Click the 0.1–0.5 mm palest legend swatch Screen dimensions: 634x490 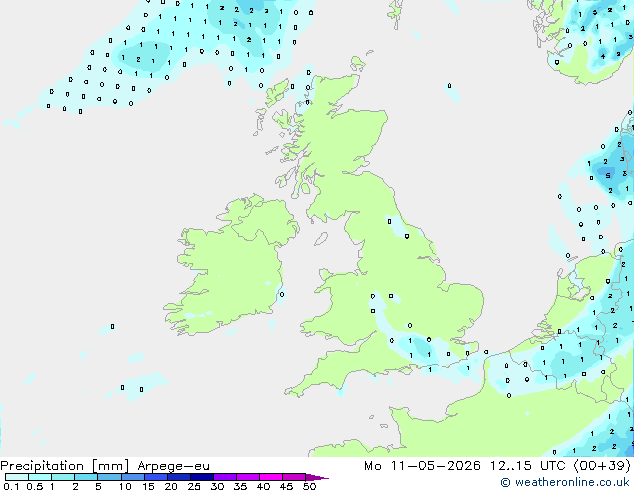[17, 477]
